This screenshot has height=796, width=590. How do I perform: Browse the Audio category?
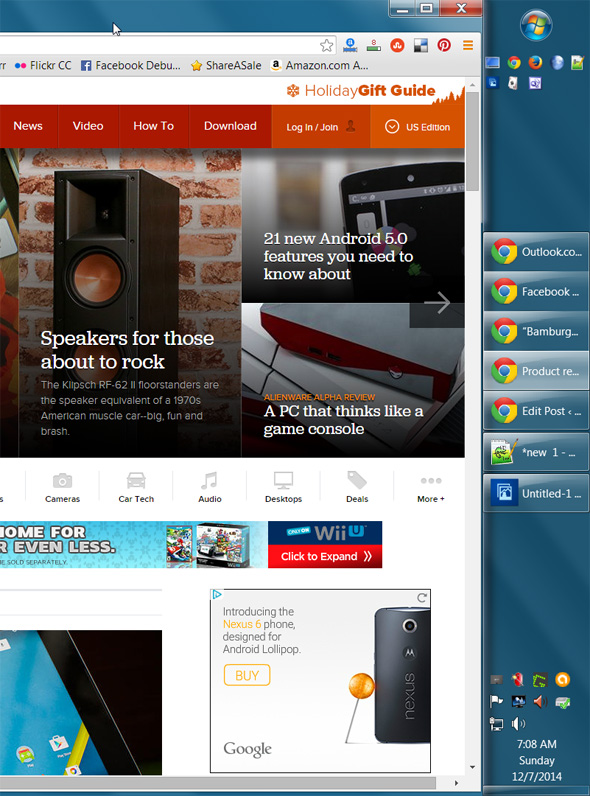210,487
